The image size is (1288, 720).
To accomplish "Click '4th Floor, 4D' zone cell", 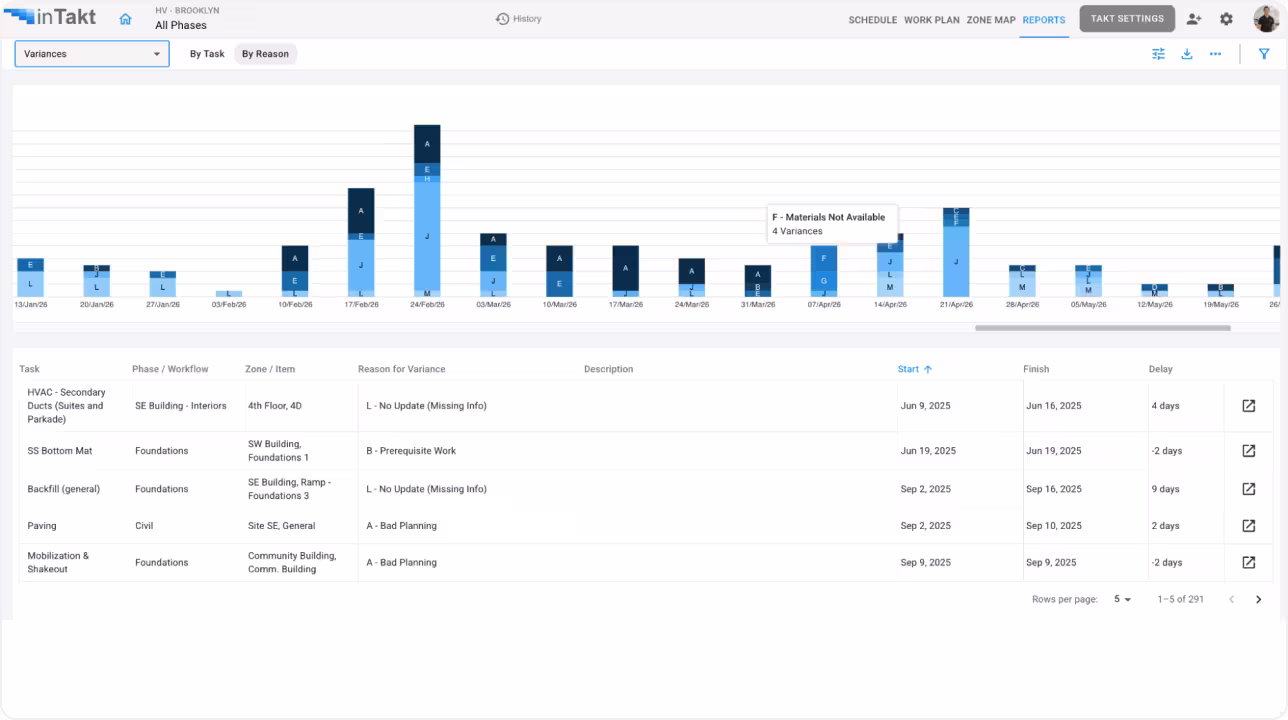I will (x=275, y=406).
